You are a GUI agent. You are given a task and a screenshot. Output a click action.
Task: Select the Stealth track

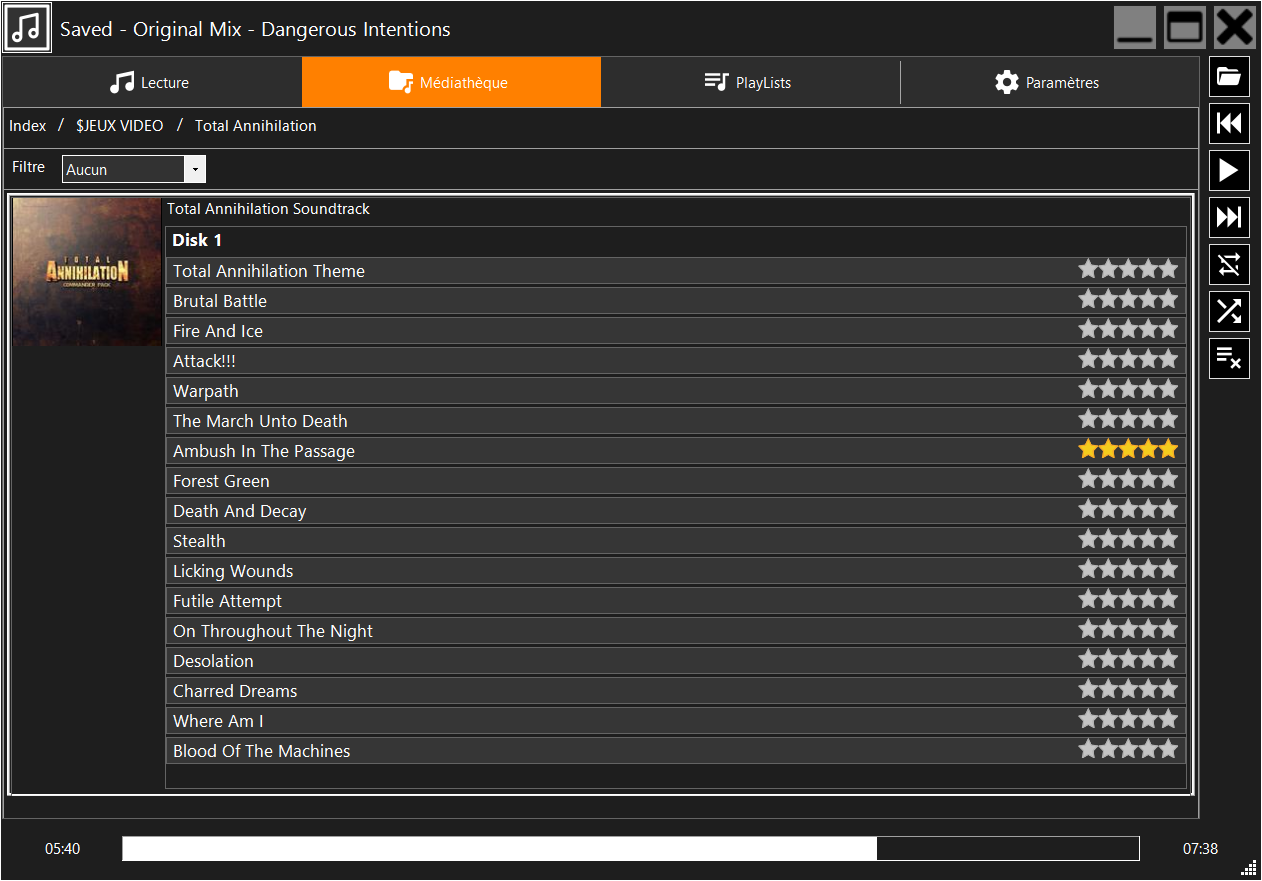676,541
